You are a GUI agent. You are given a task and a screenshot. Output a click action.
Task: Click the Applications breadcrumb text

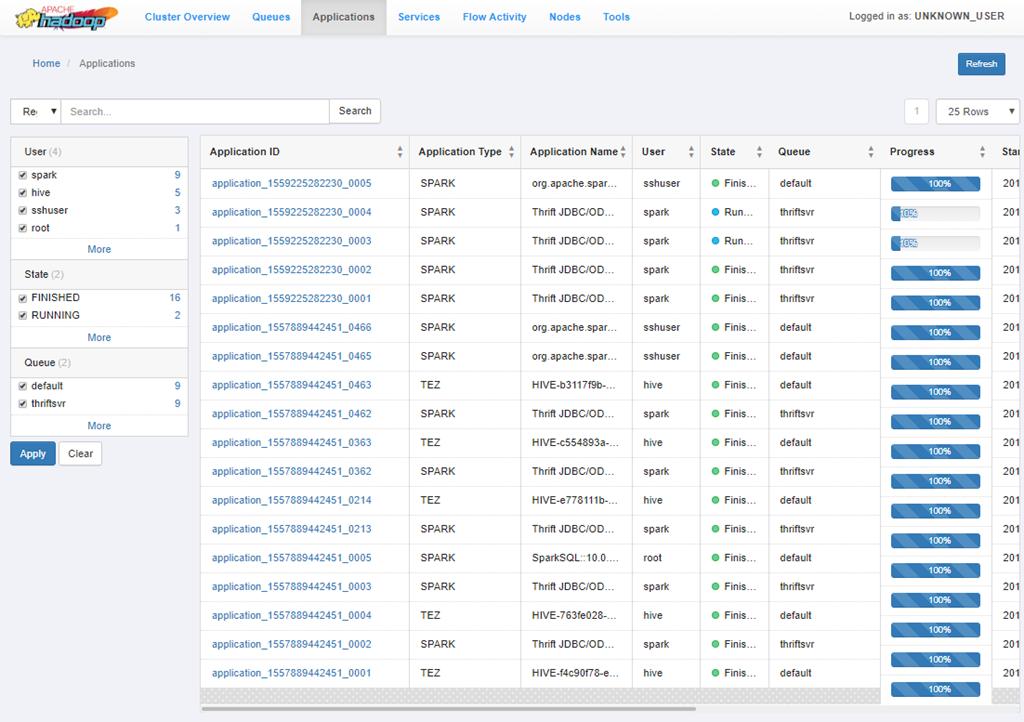point(107,63)
